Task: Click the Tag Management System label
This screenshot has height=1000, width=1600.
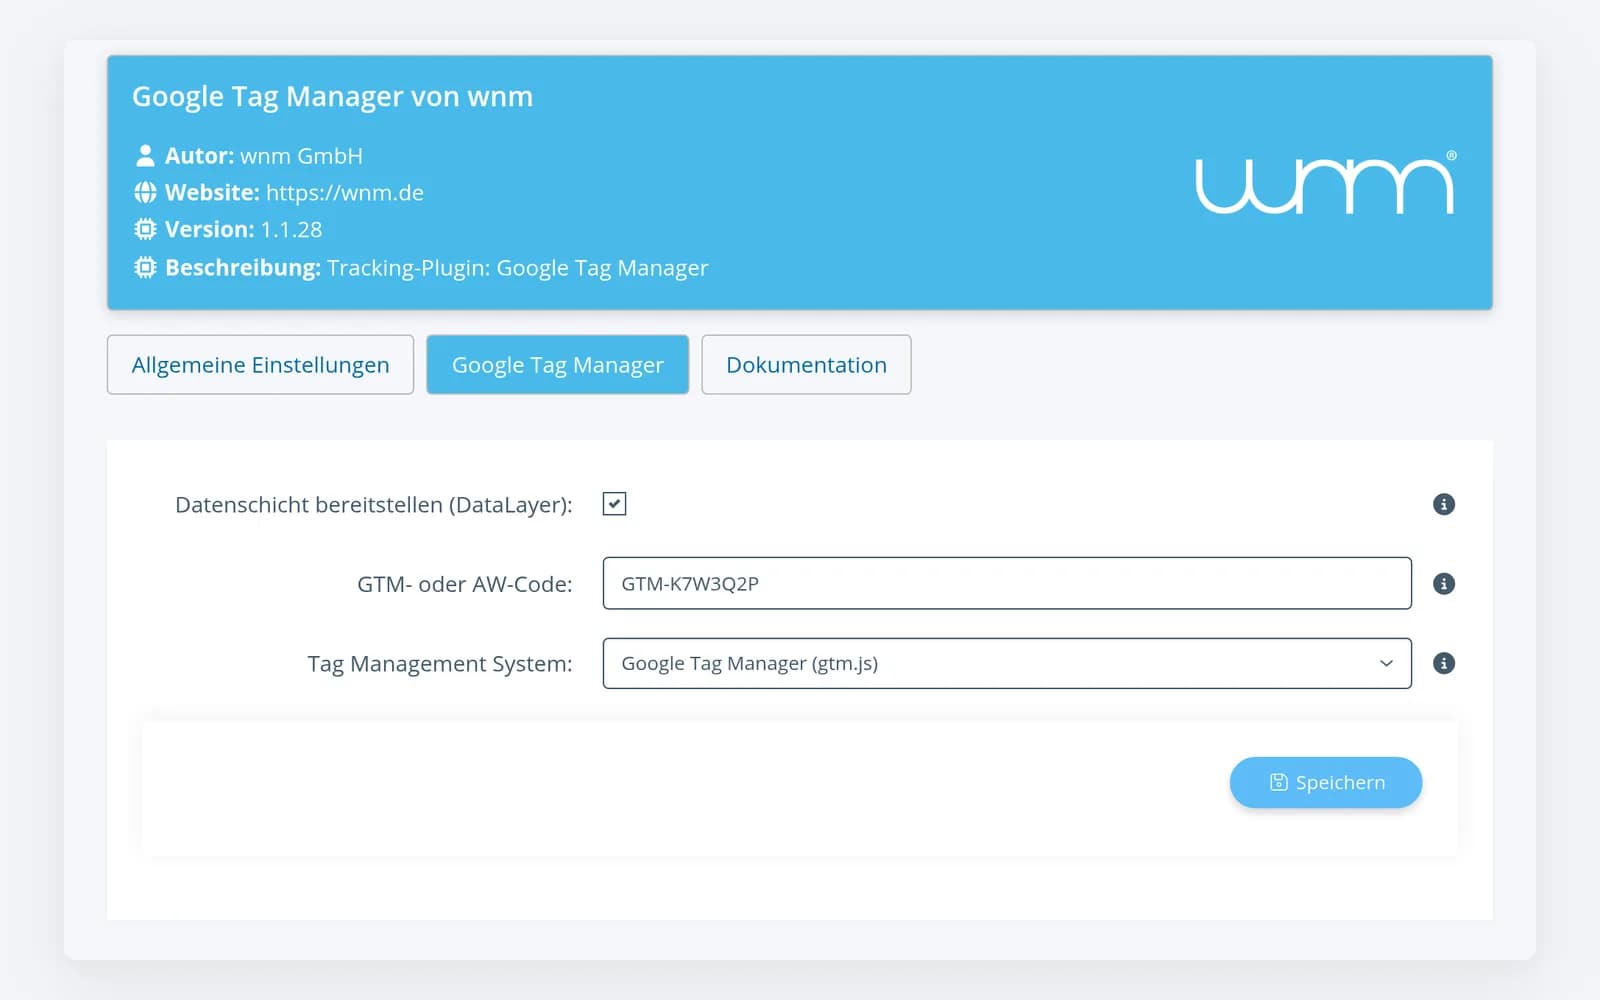Action: (x=440, y=664)
